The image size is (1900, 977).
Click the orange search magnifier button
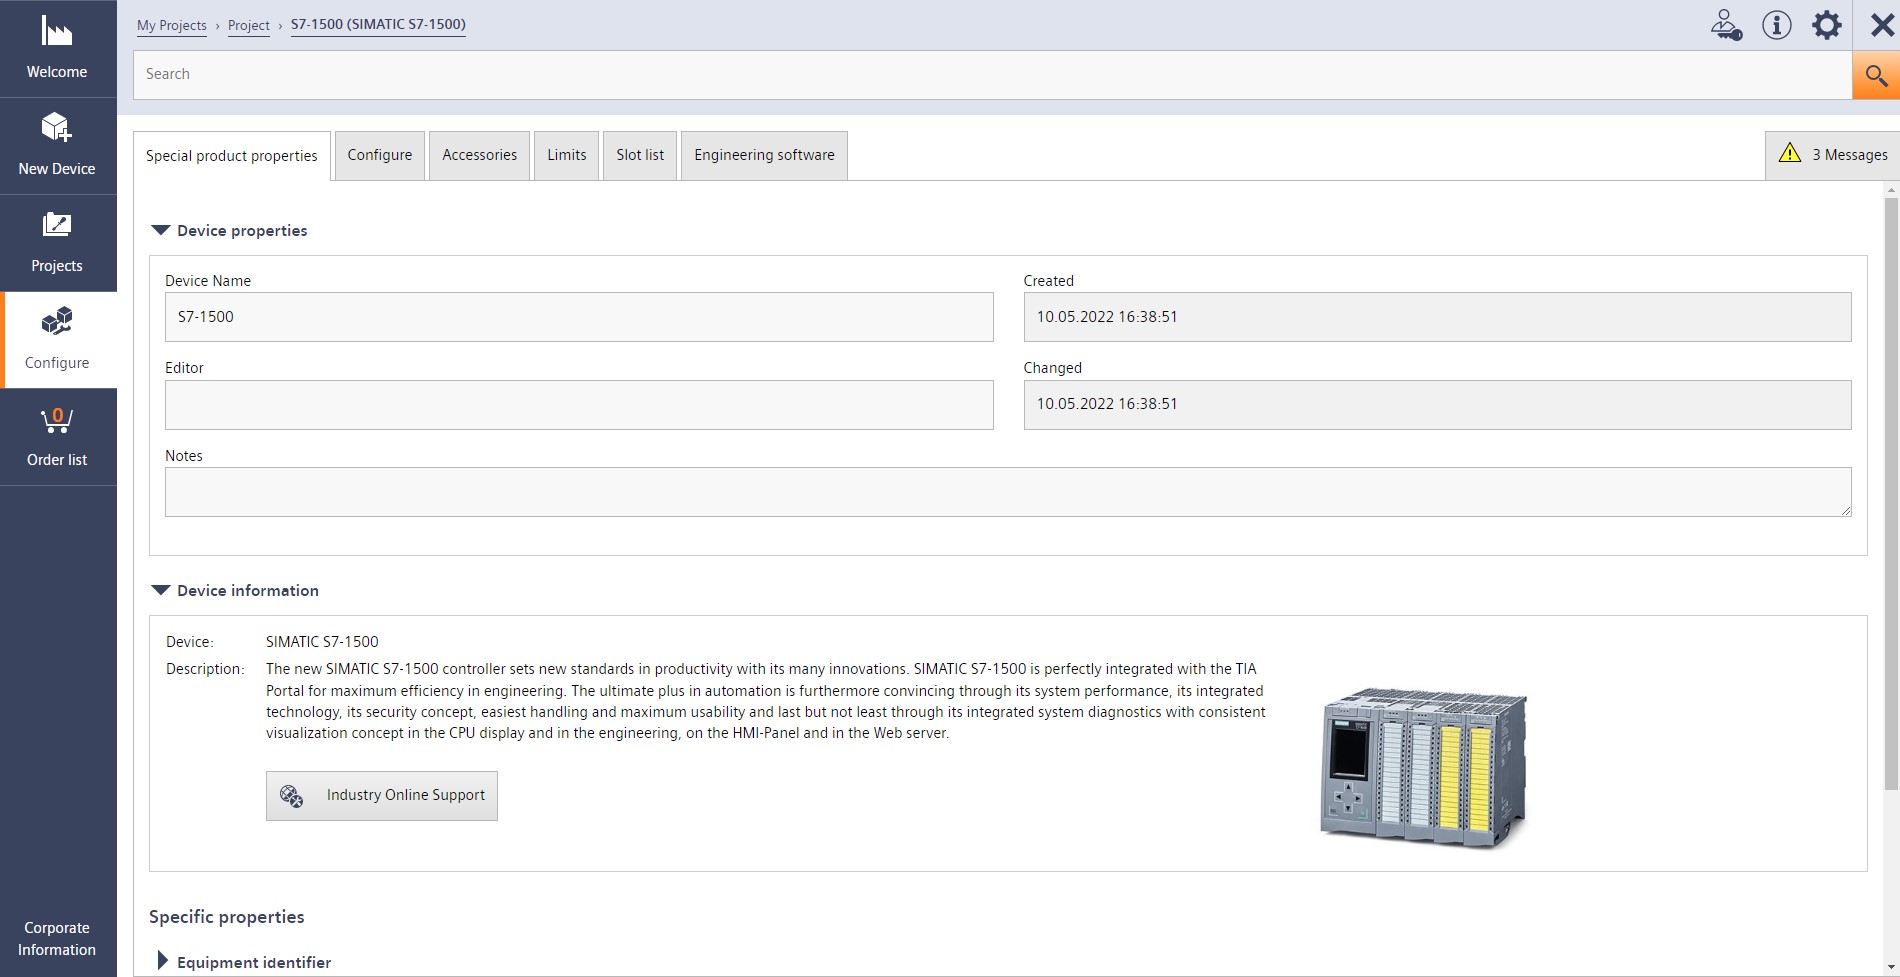tap(1875, 75)
